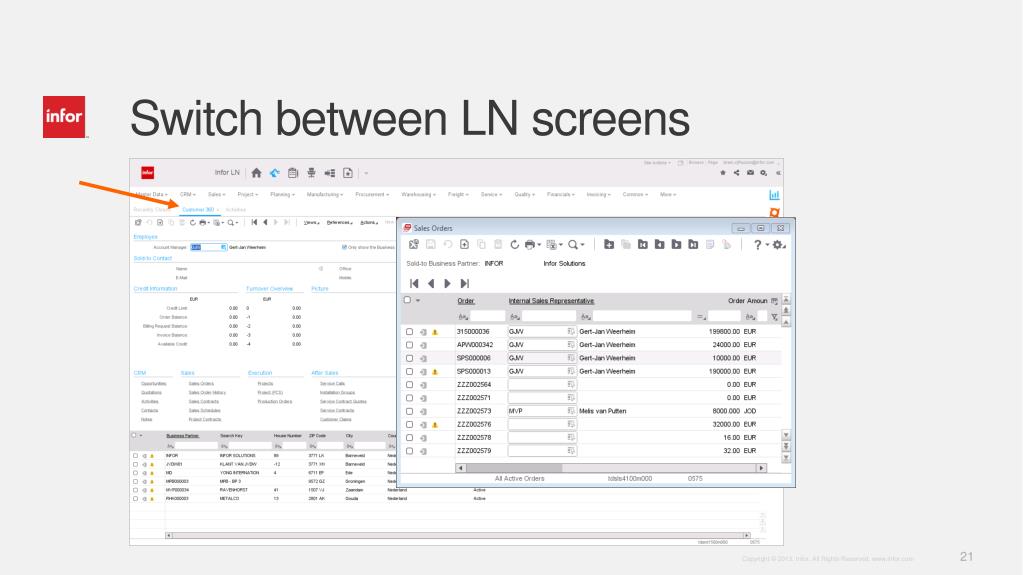Click the clipboard icon in Infor LN header

293,173
